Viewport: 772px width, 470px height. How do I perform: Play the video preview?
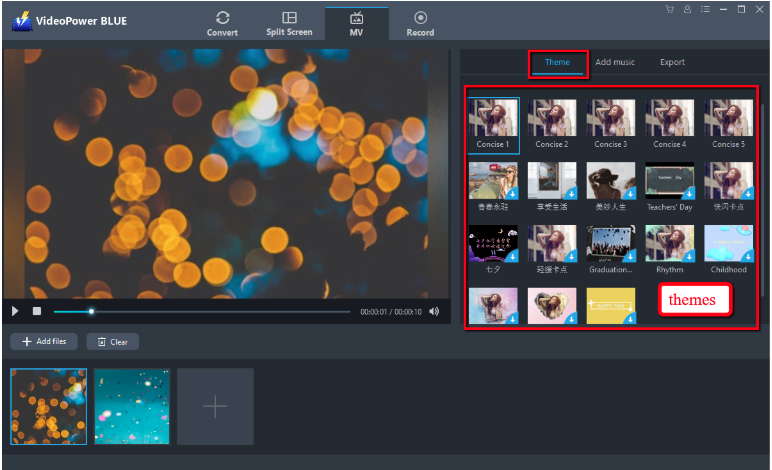click(x=15, y=311)
